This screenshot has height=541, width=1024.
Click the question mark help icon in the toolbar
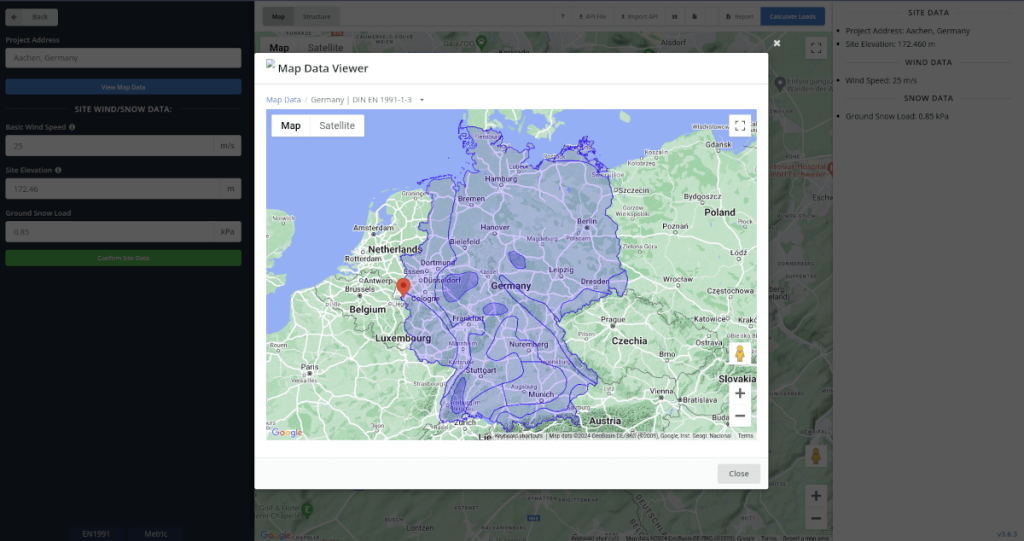coord(562,17)
